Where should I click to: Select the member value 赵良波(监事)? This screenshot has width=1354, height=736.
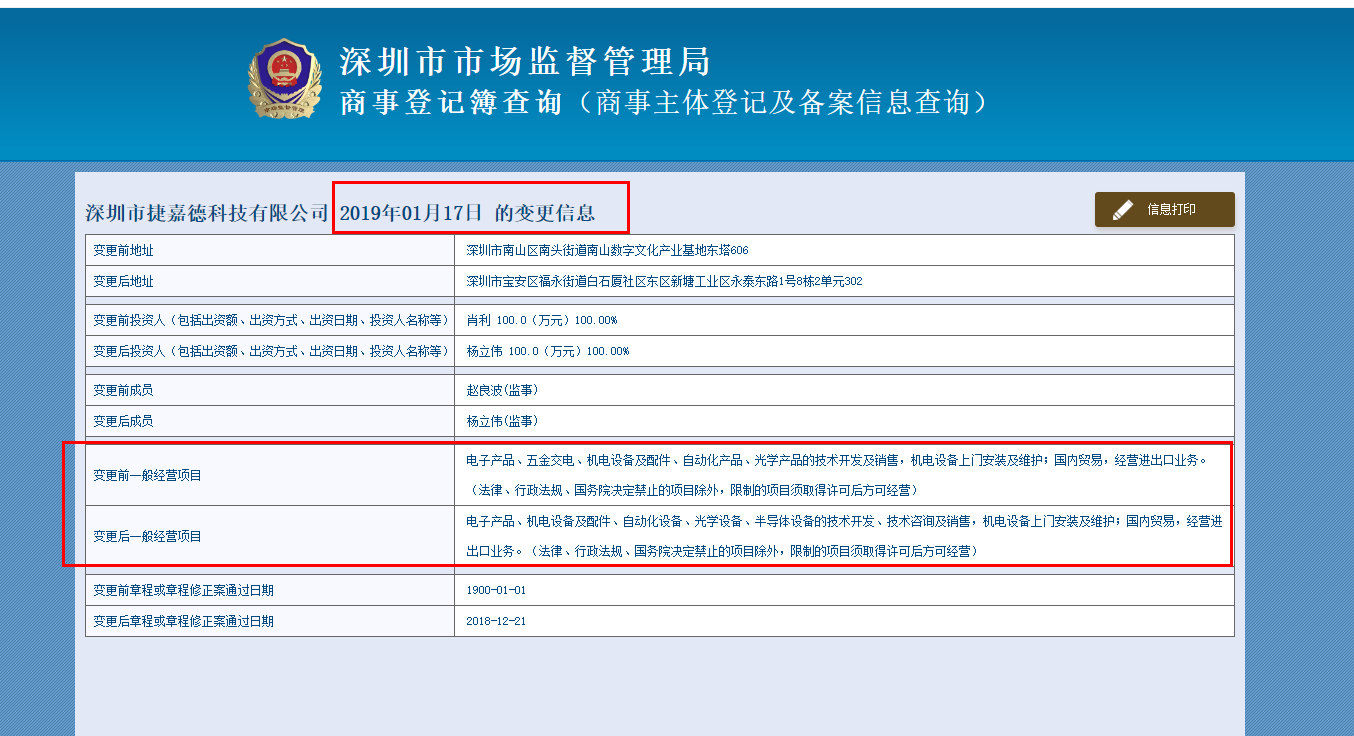coord(502,391)
